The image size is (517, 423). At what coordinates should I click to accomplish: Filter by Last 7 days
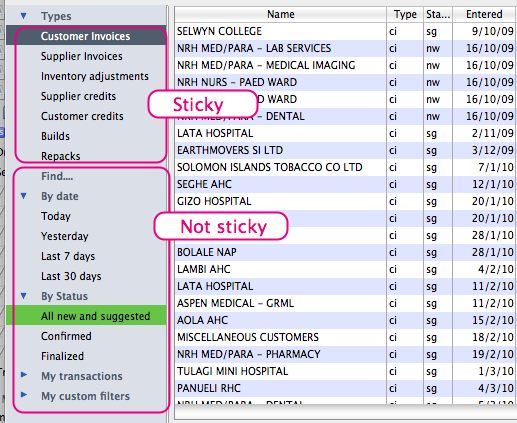[86, 256]
